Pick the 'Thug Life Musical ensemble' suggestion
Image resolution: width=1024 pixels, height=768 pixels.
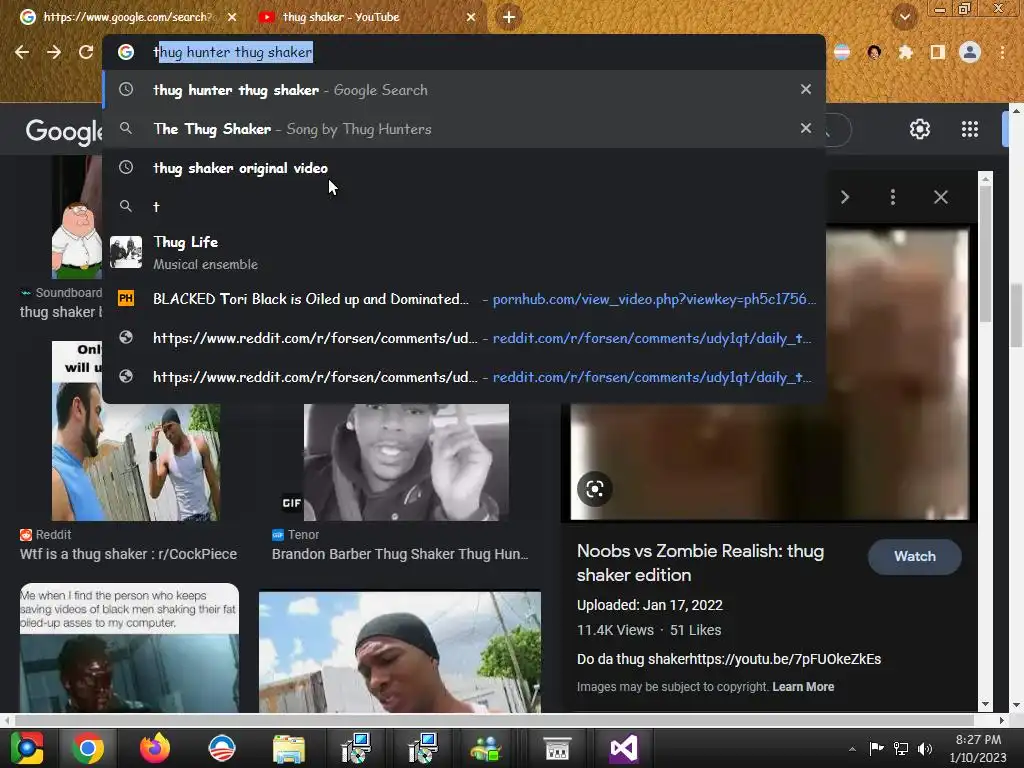point(464,252)
